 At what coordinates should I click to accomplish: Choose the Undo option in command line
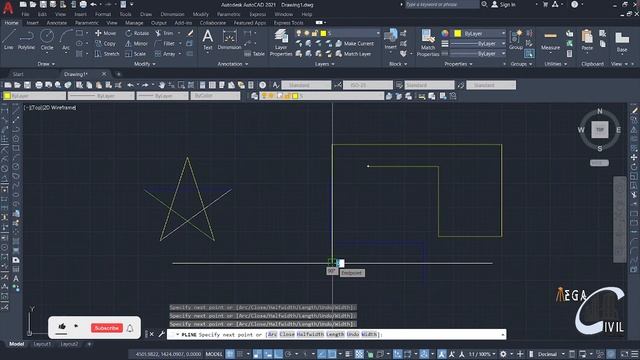coord(353,334)
